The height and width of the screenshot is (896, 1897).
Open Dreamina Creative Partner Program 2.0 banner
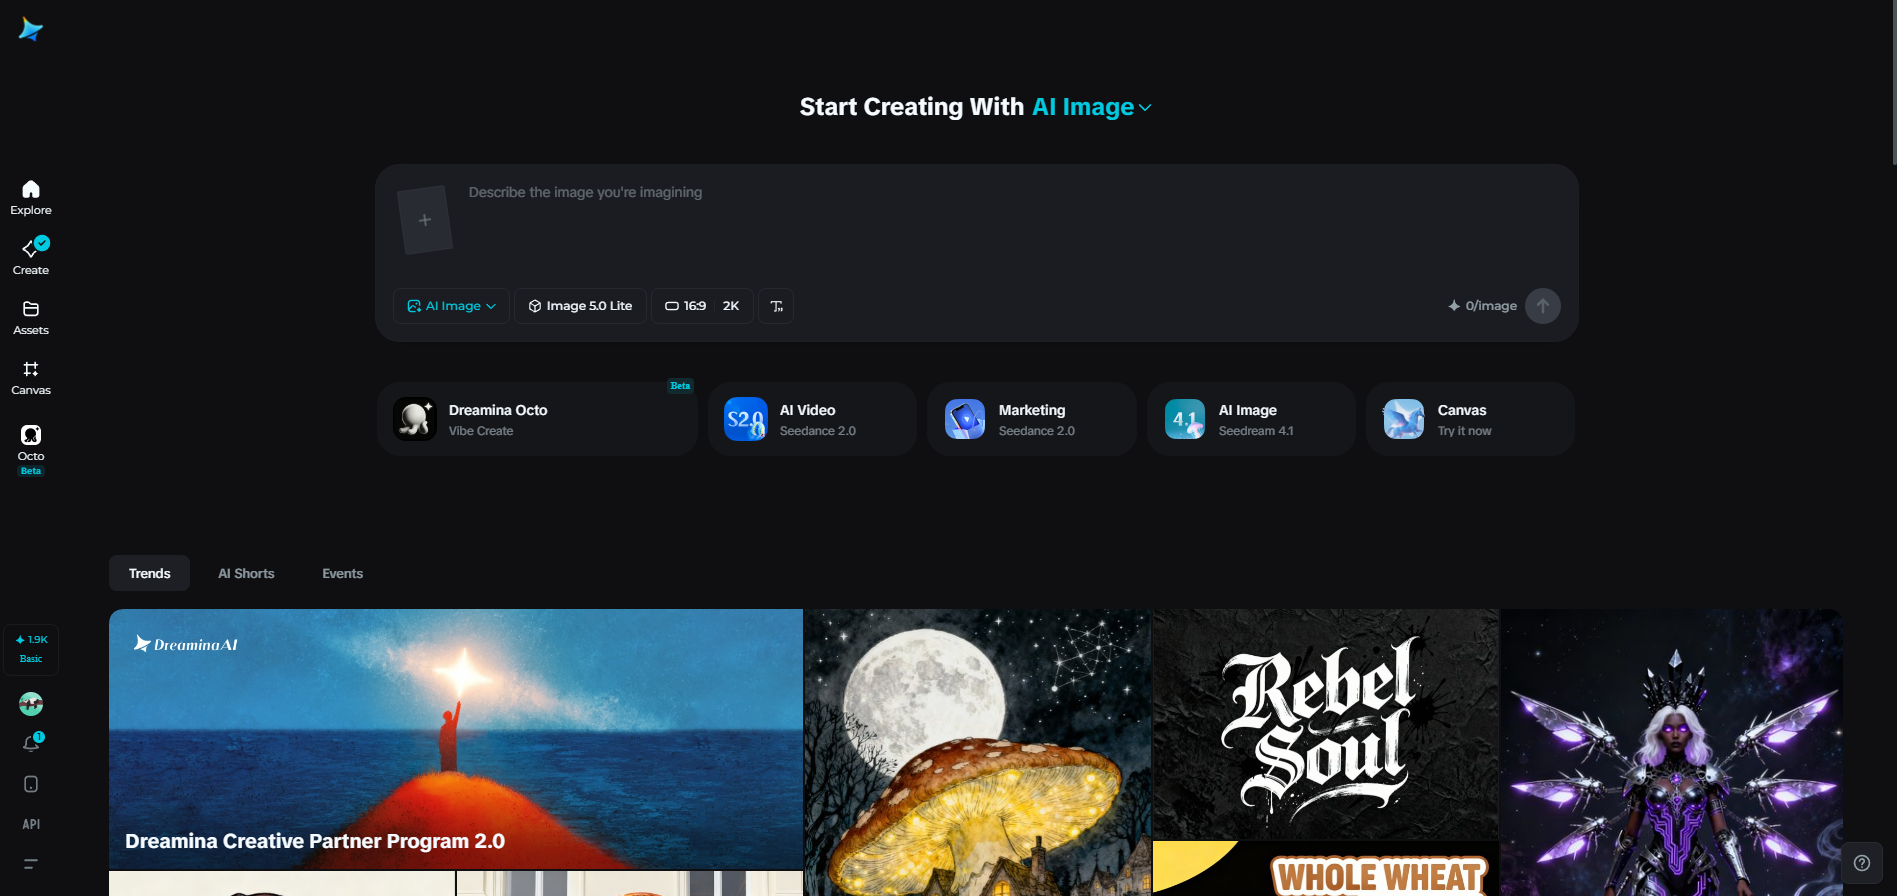click(456, 739)
